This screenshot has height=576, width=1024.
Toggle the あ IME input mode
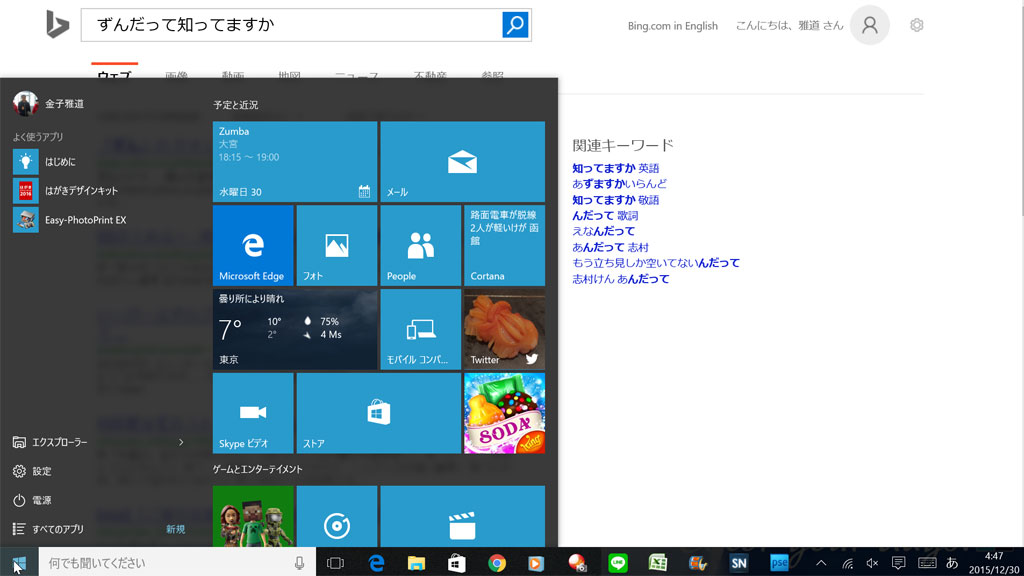click(952, 563)
